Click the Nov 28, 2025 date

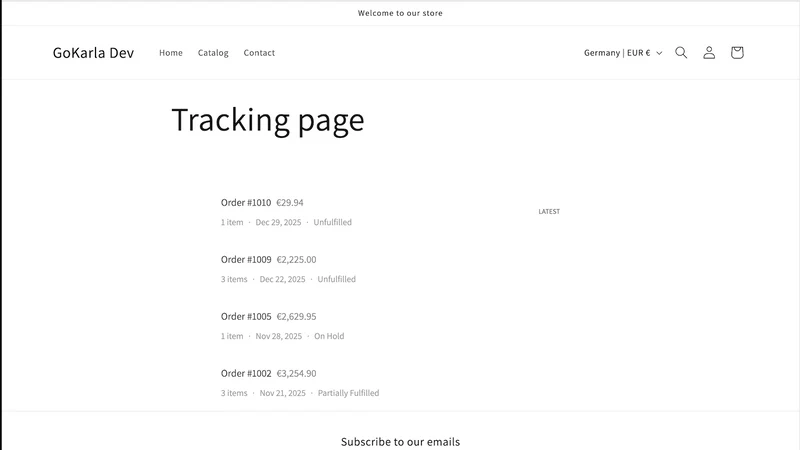click(x=279, y=336)
